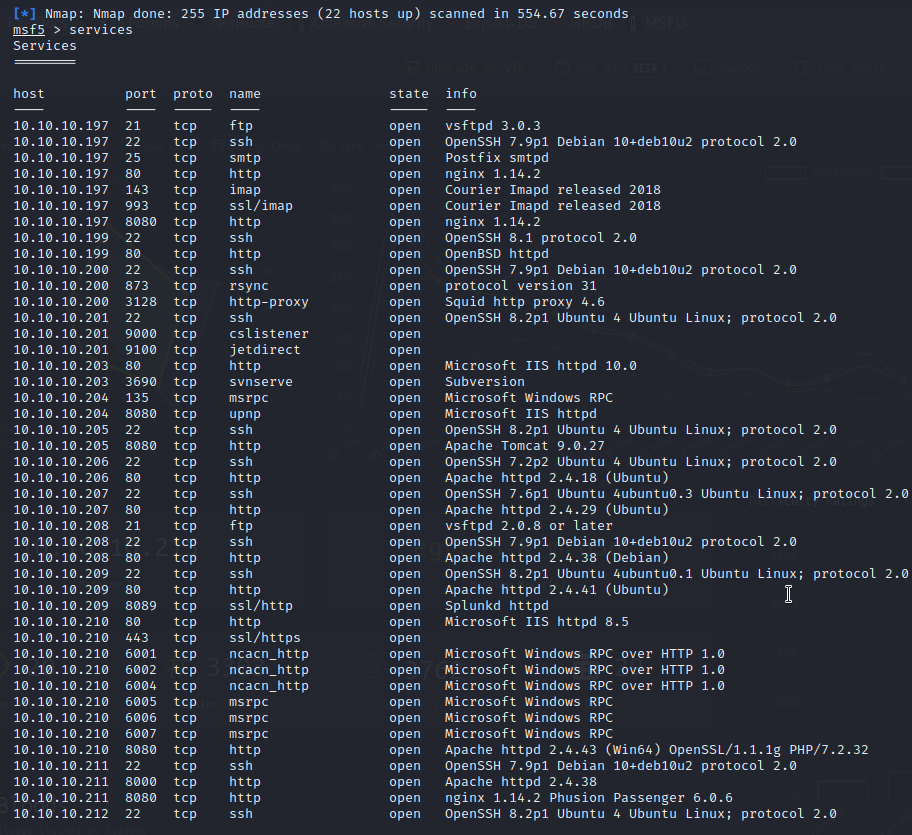The height and width of the screenshot is (835, 912).
Task: Click the 'nginx 1.14.2 Phusion Passenger' entry
Action: (589, 798)
